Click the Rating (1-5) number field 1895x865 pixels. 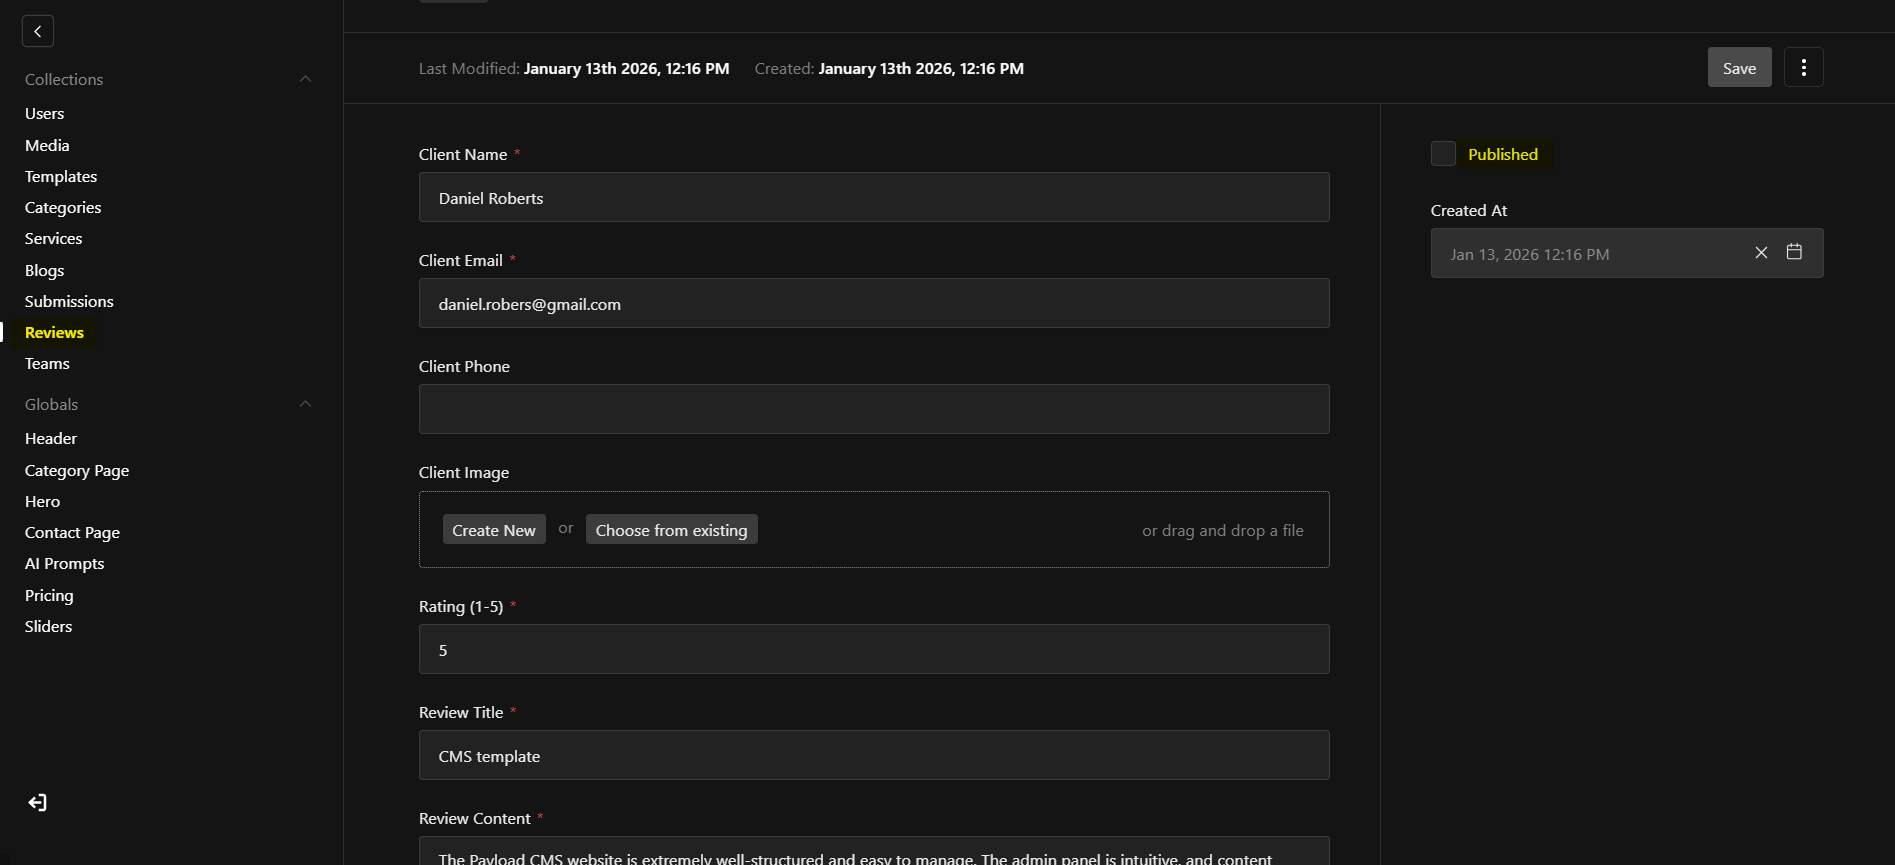(873, 649)
